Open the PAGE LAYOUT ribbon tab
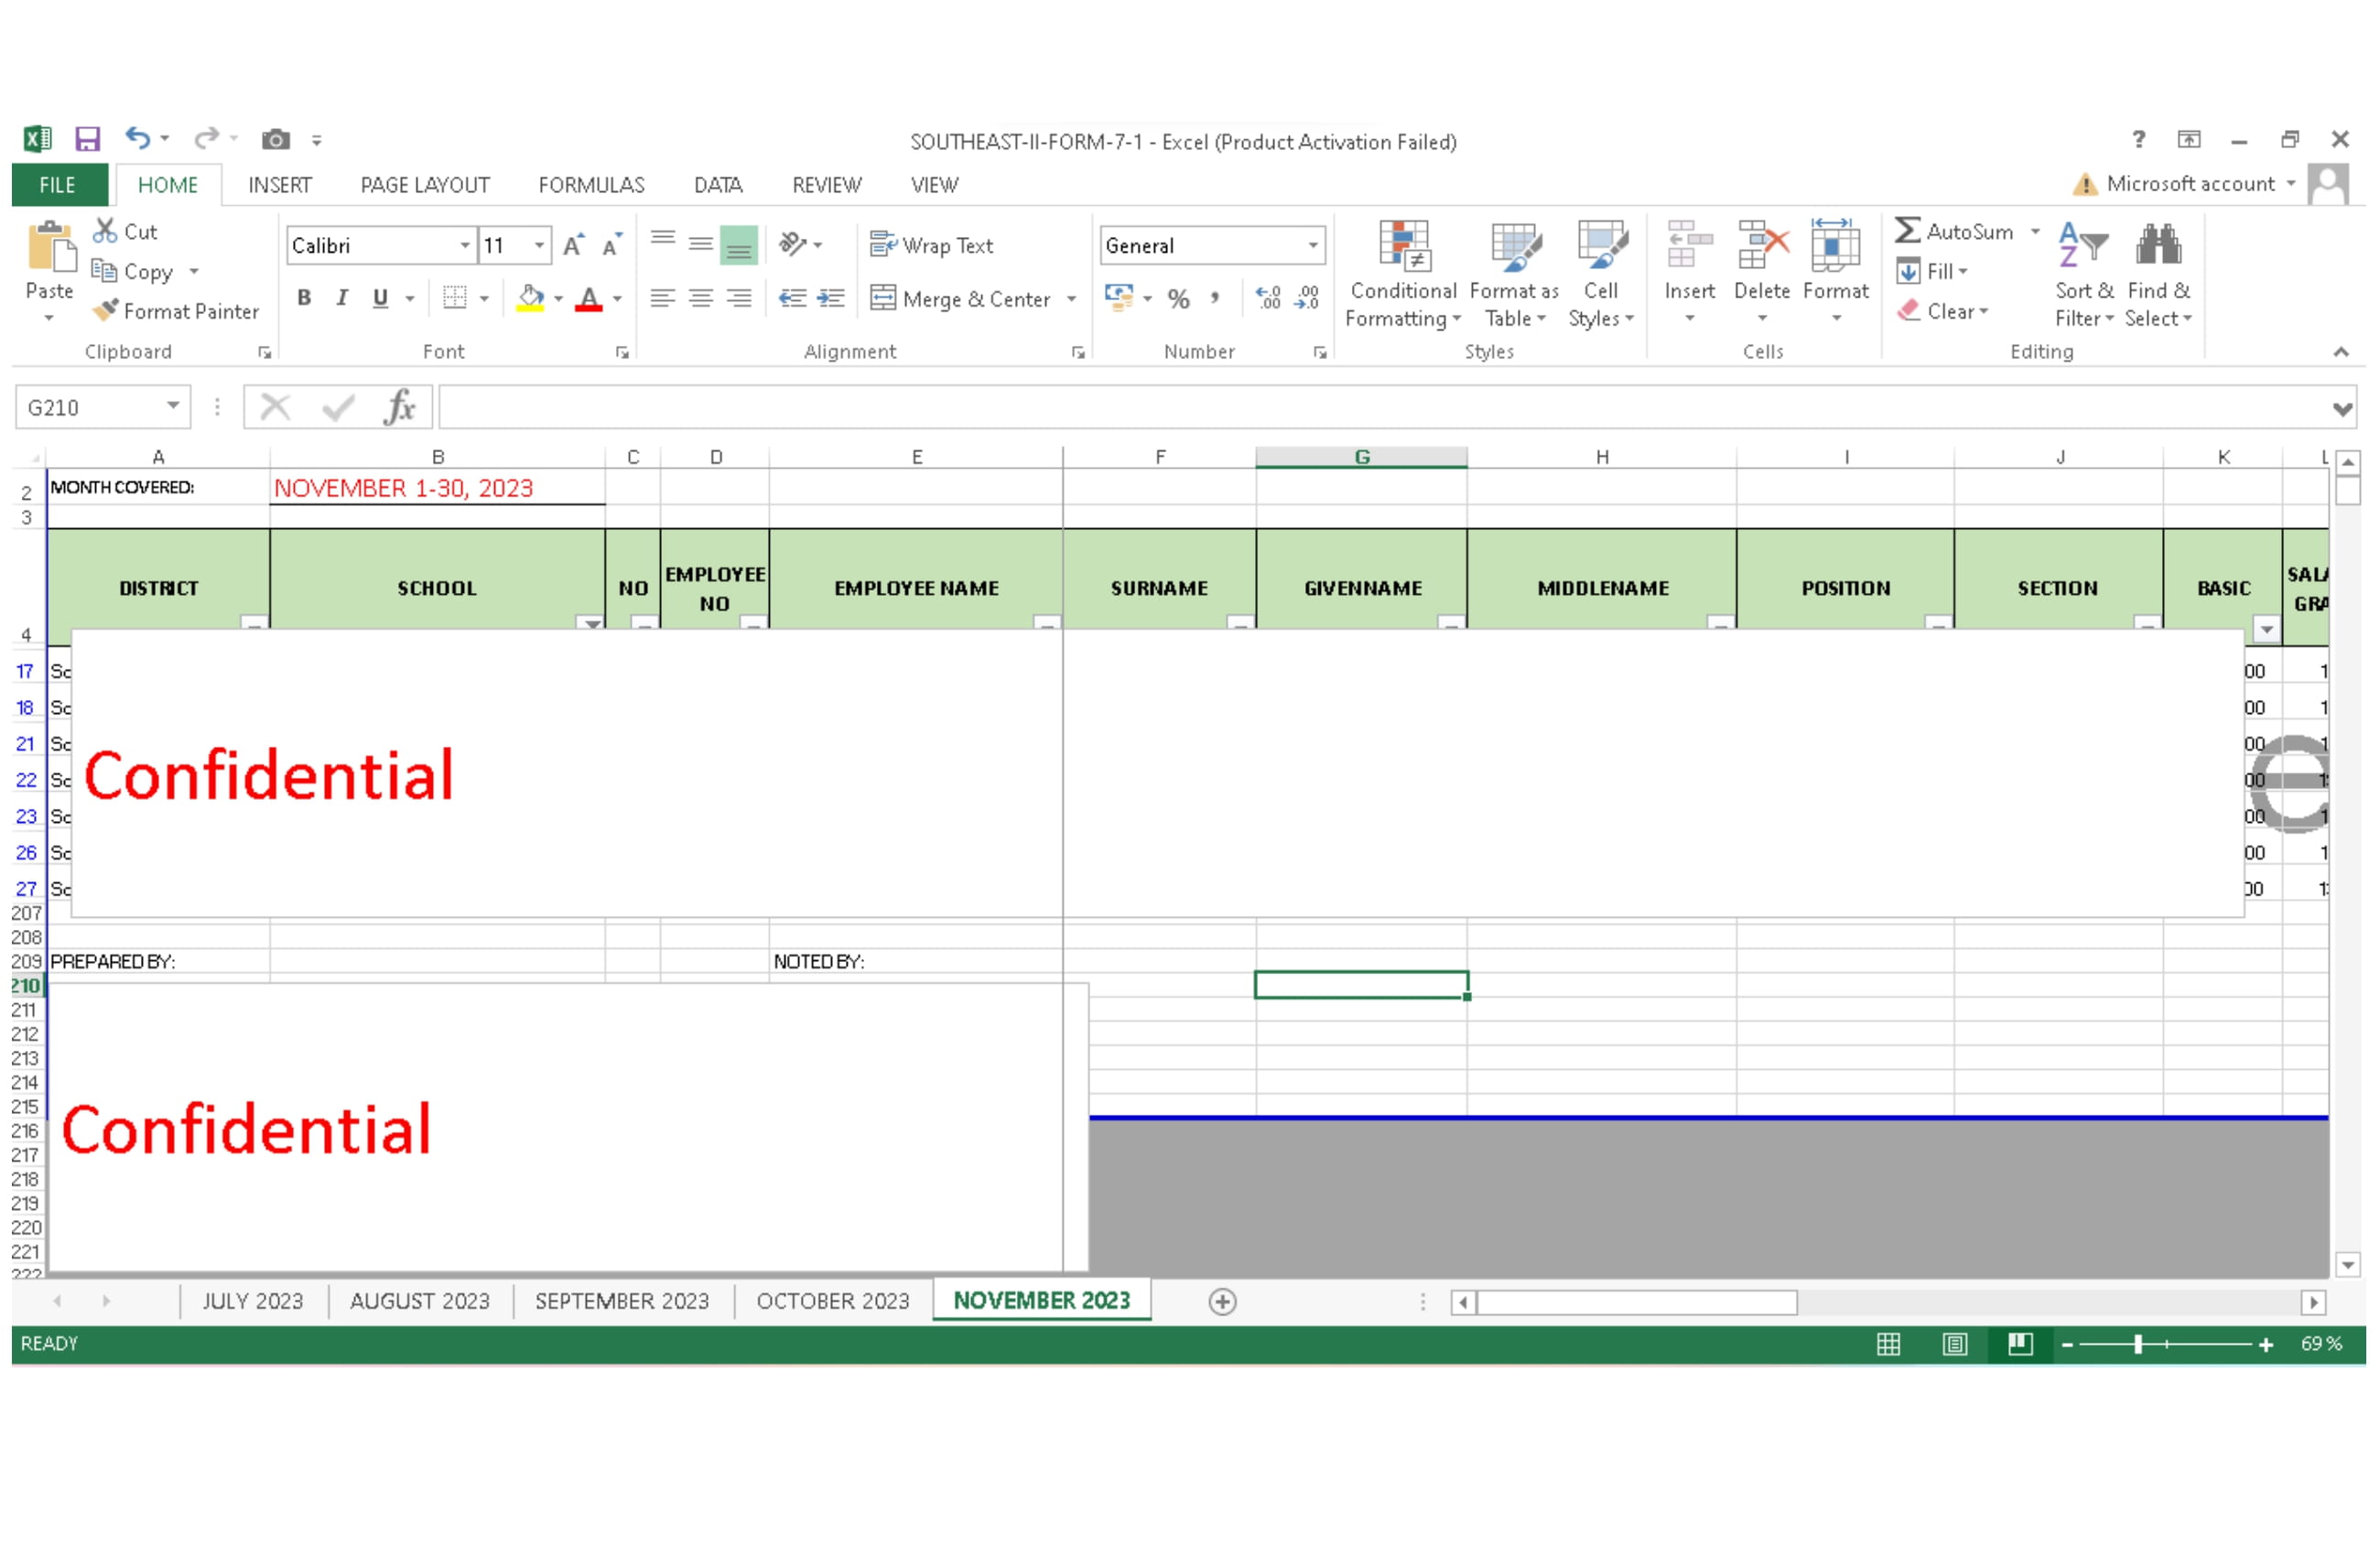The width and height of the screenshot is (2380, 1556). [x=425, y=185]
